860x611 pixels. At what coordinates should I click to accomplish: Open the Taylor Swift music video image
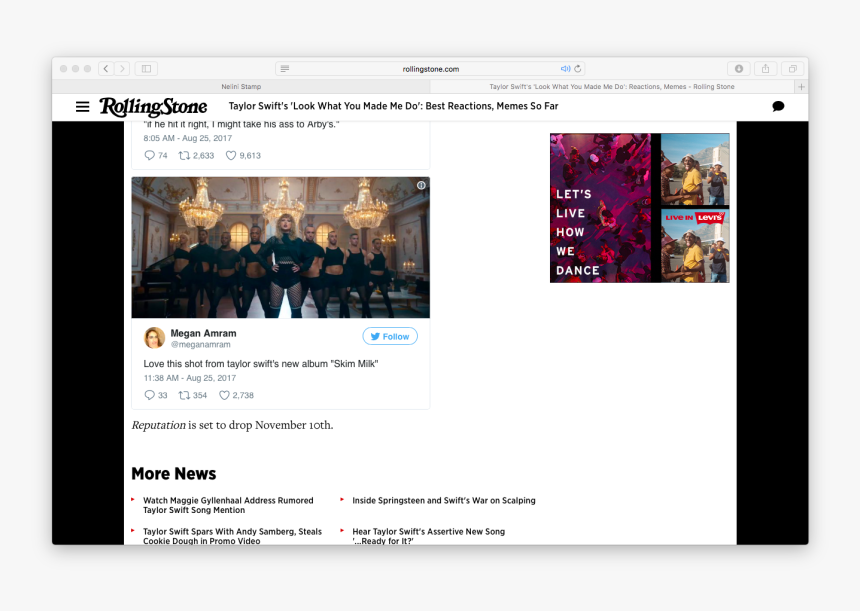(281, 247)
